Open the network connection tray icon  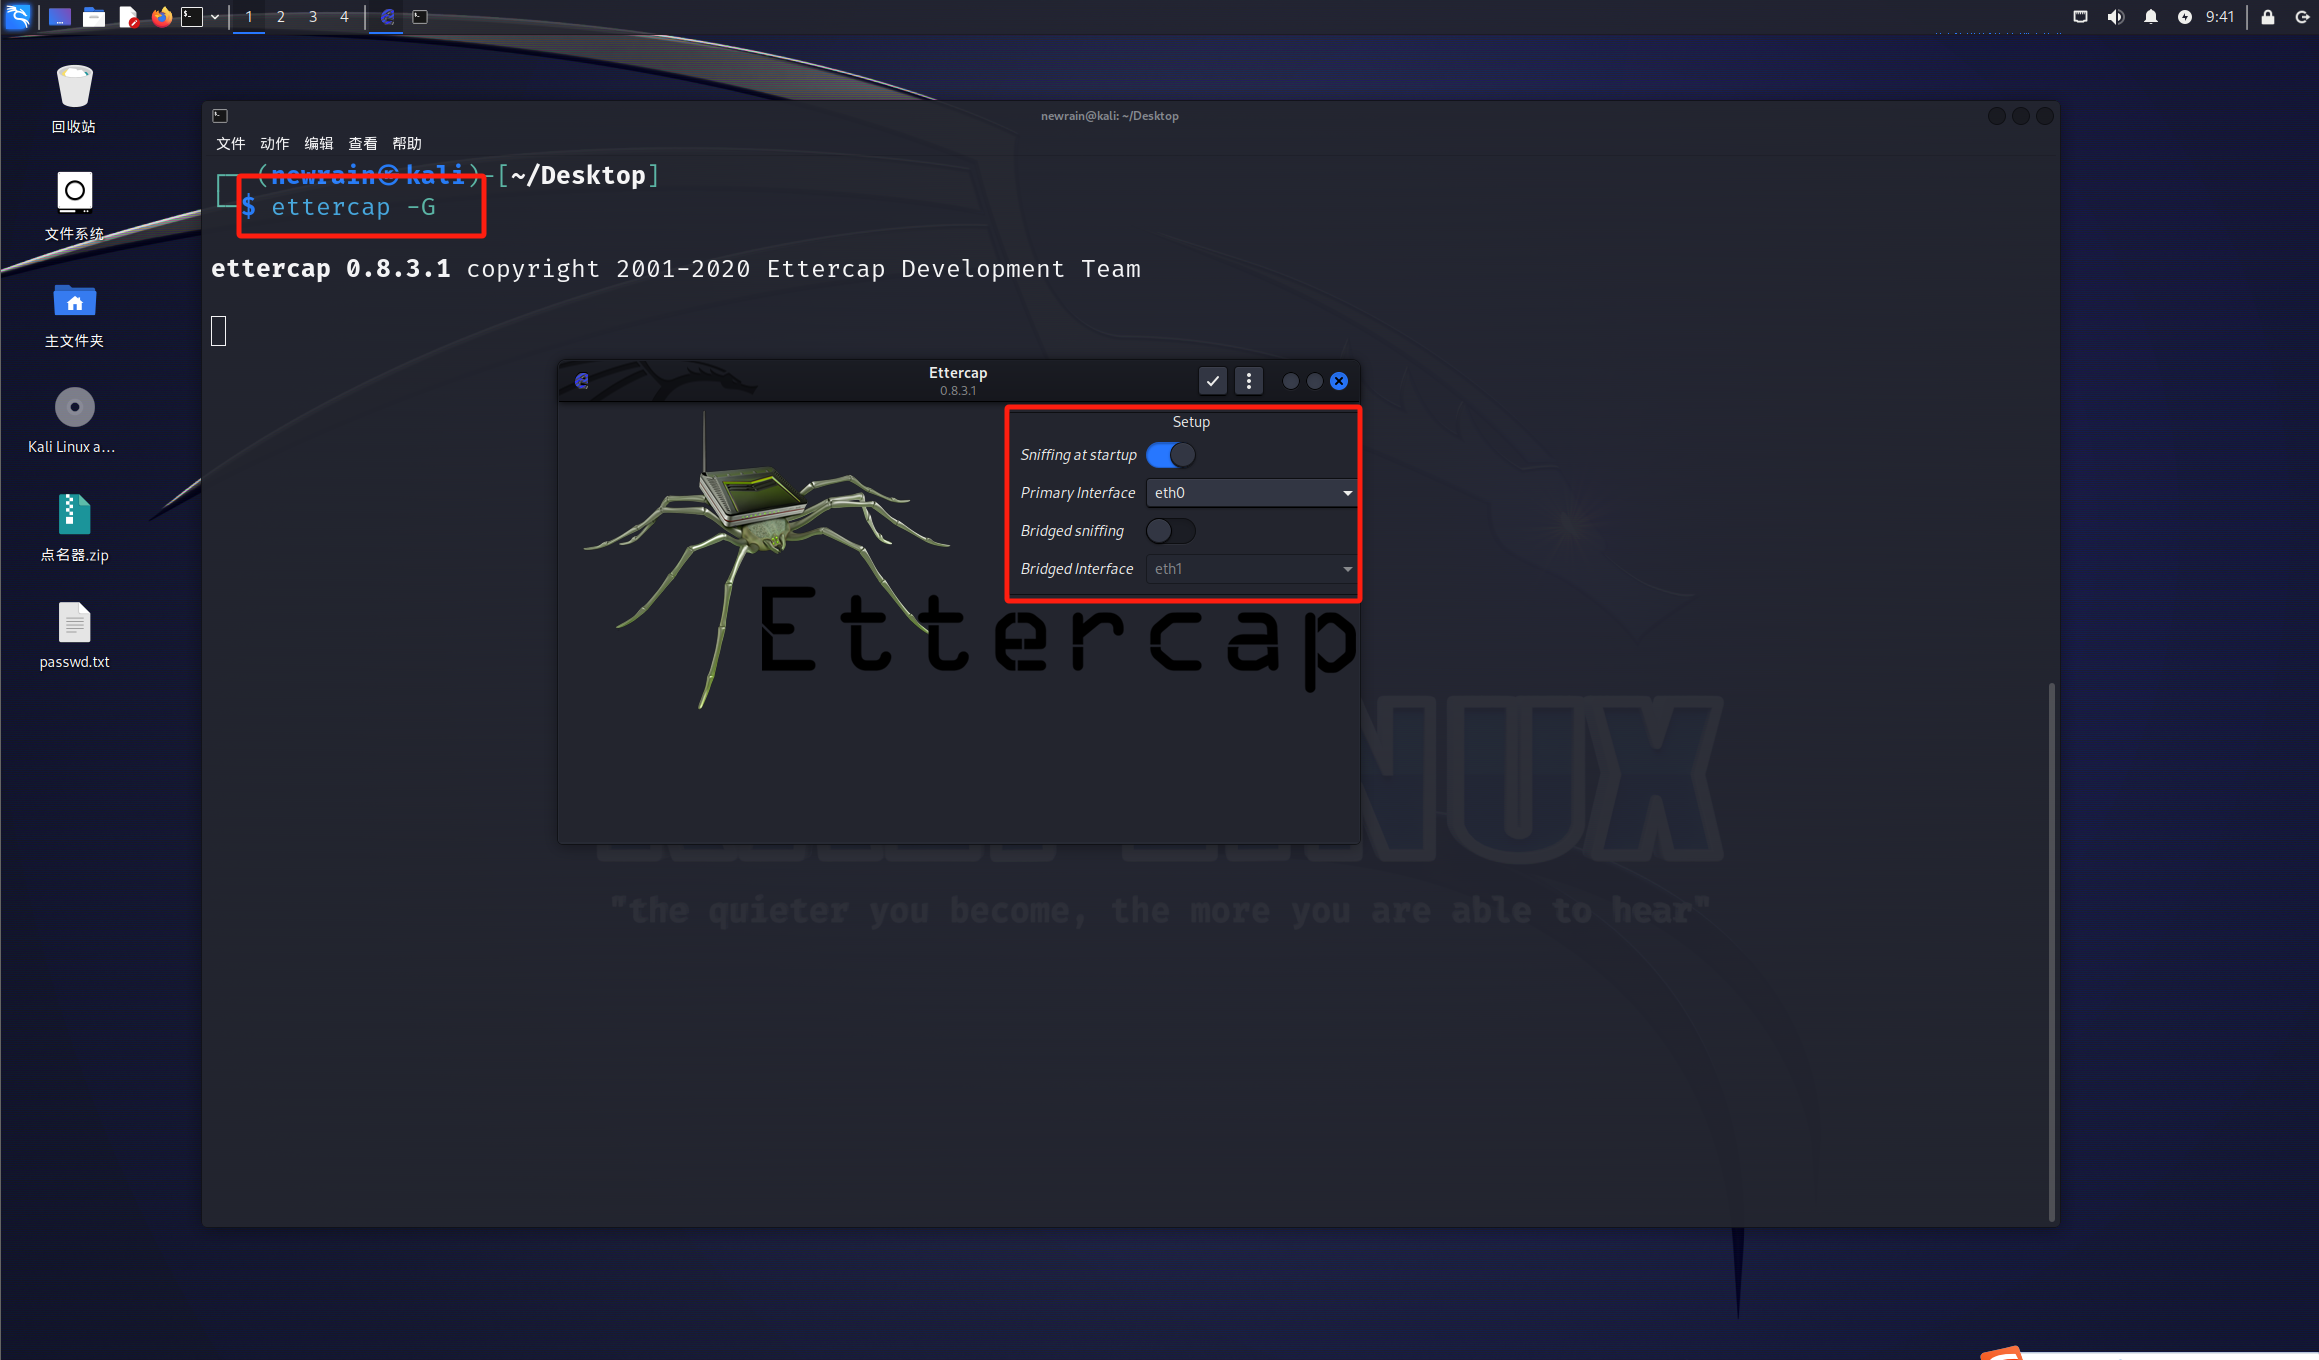pyautogui.click(x=2080, y=17)
